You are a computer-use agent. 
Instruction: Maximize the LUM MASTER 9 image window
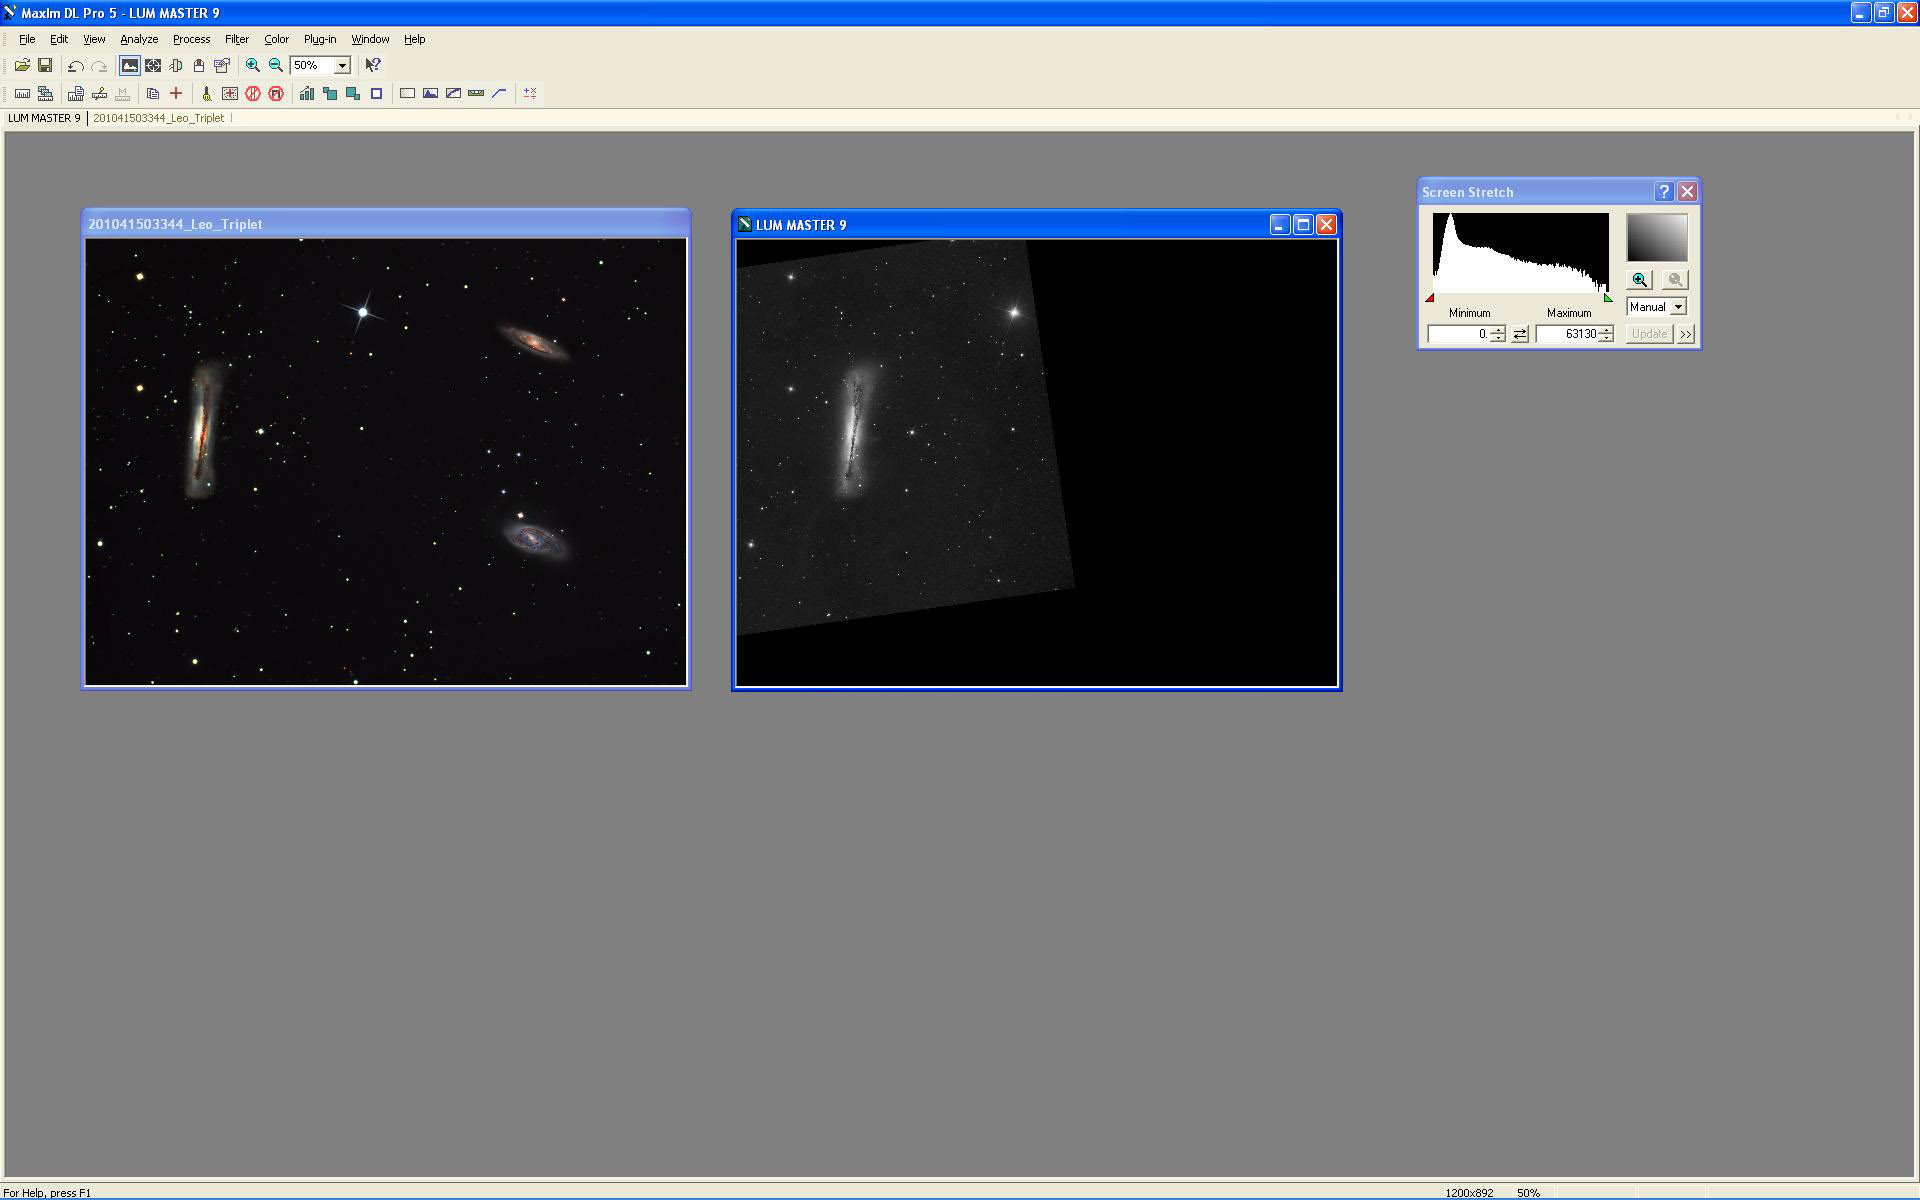point(1303,225)
